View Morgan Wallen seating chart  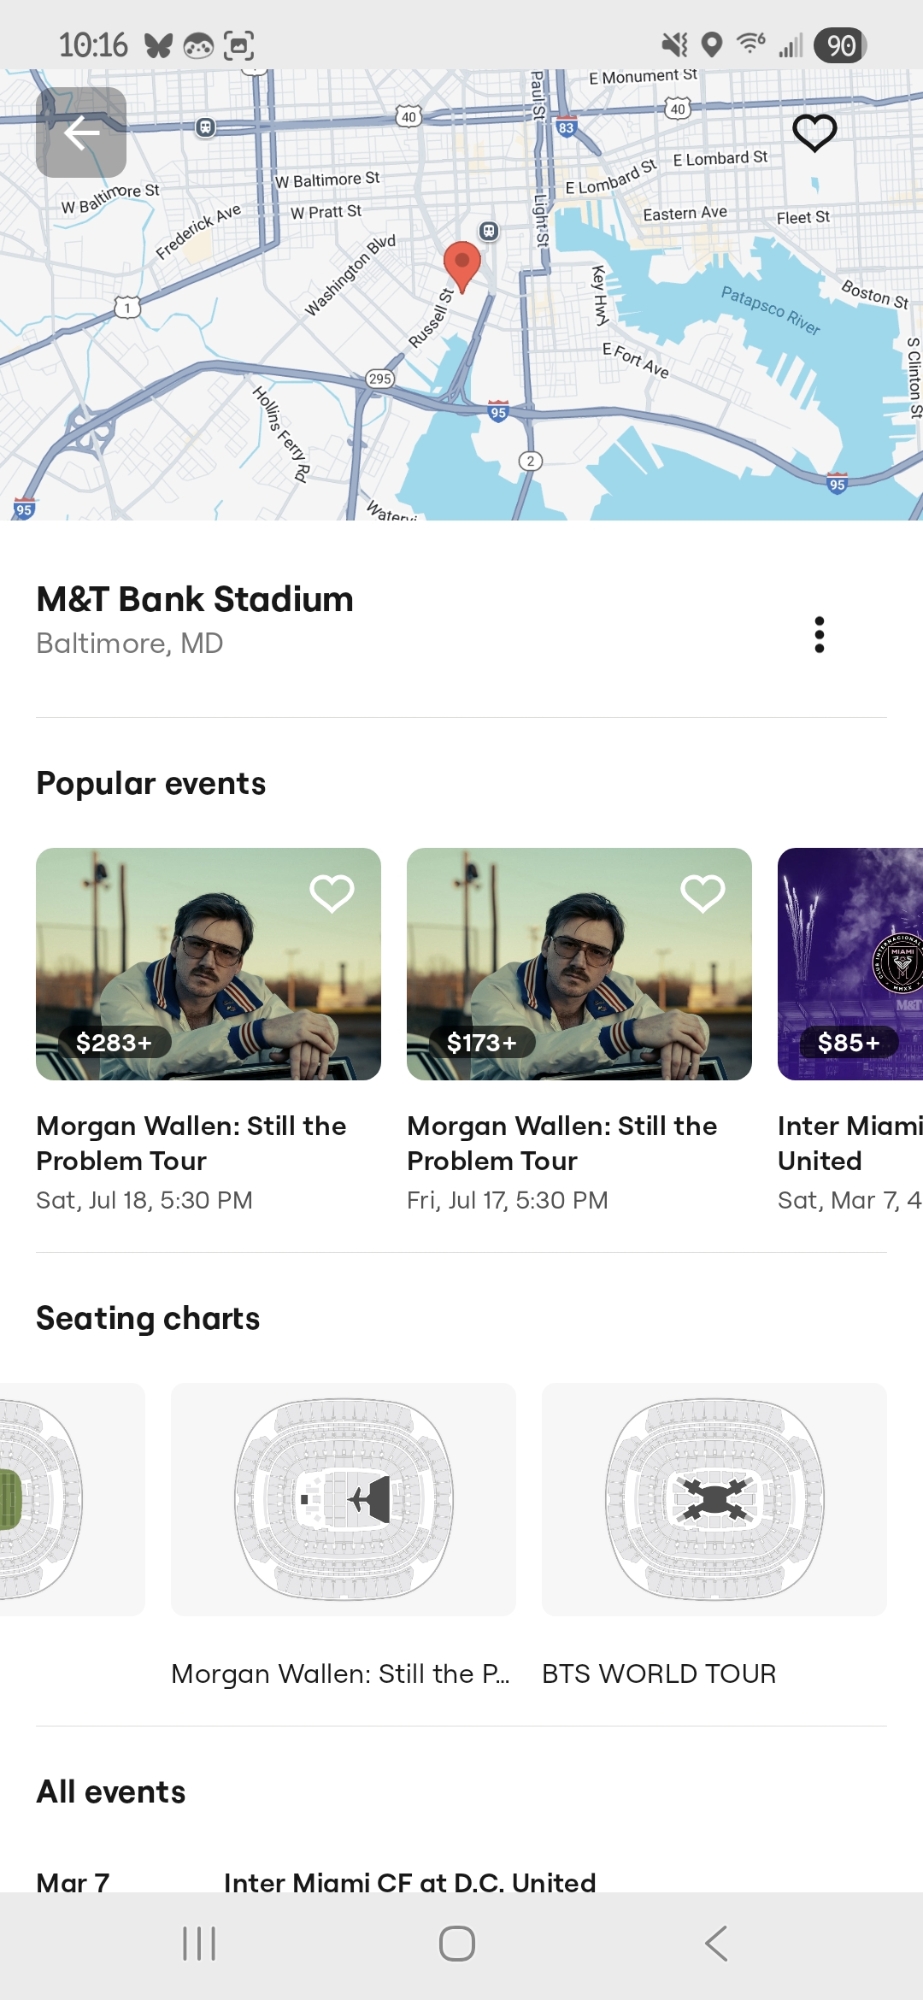343,1499
